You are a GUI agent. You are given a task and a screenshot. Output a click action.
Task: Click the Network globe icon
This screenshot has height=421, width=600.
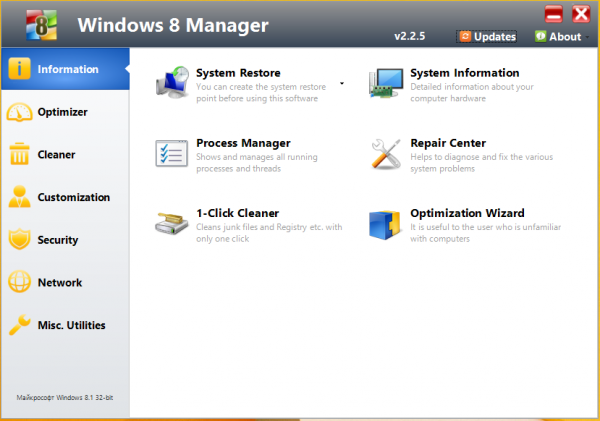19,282
